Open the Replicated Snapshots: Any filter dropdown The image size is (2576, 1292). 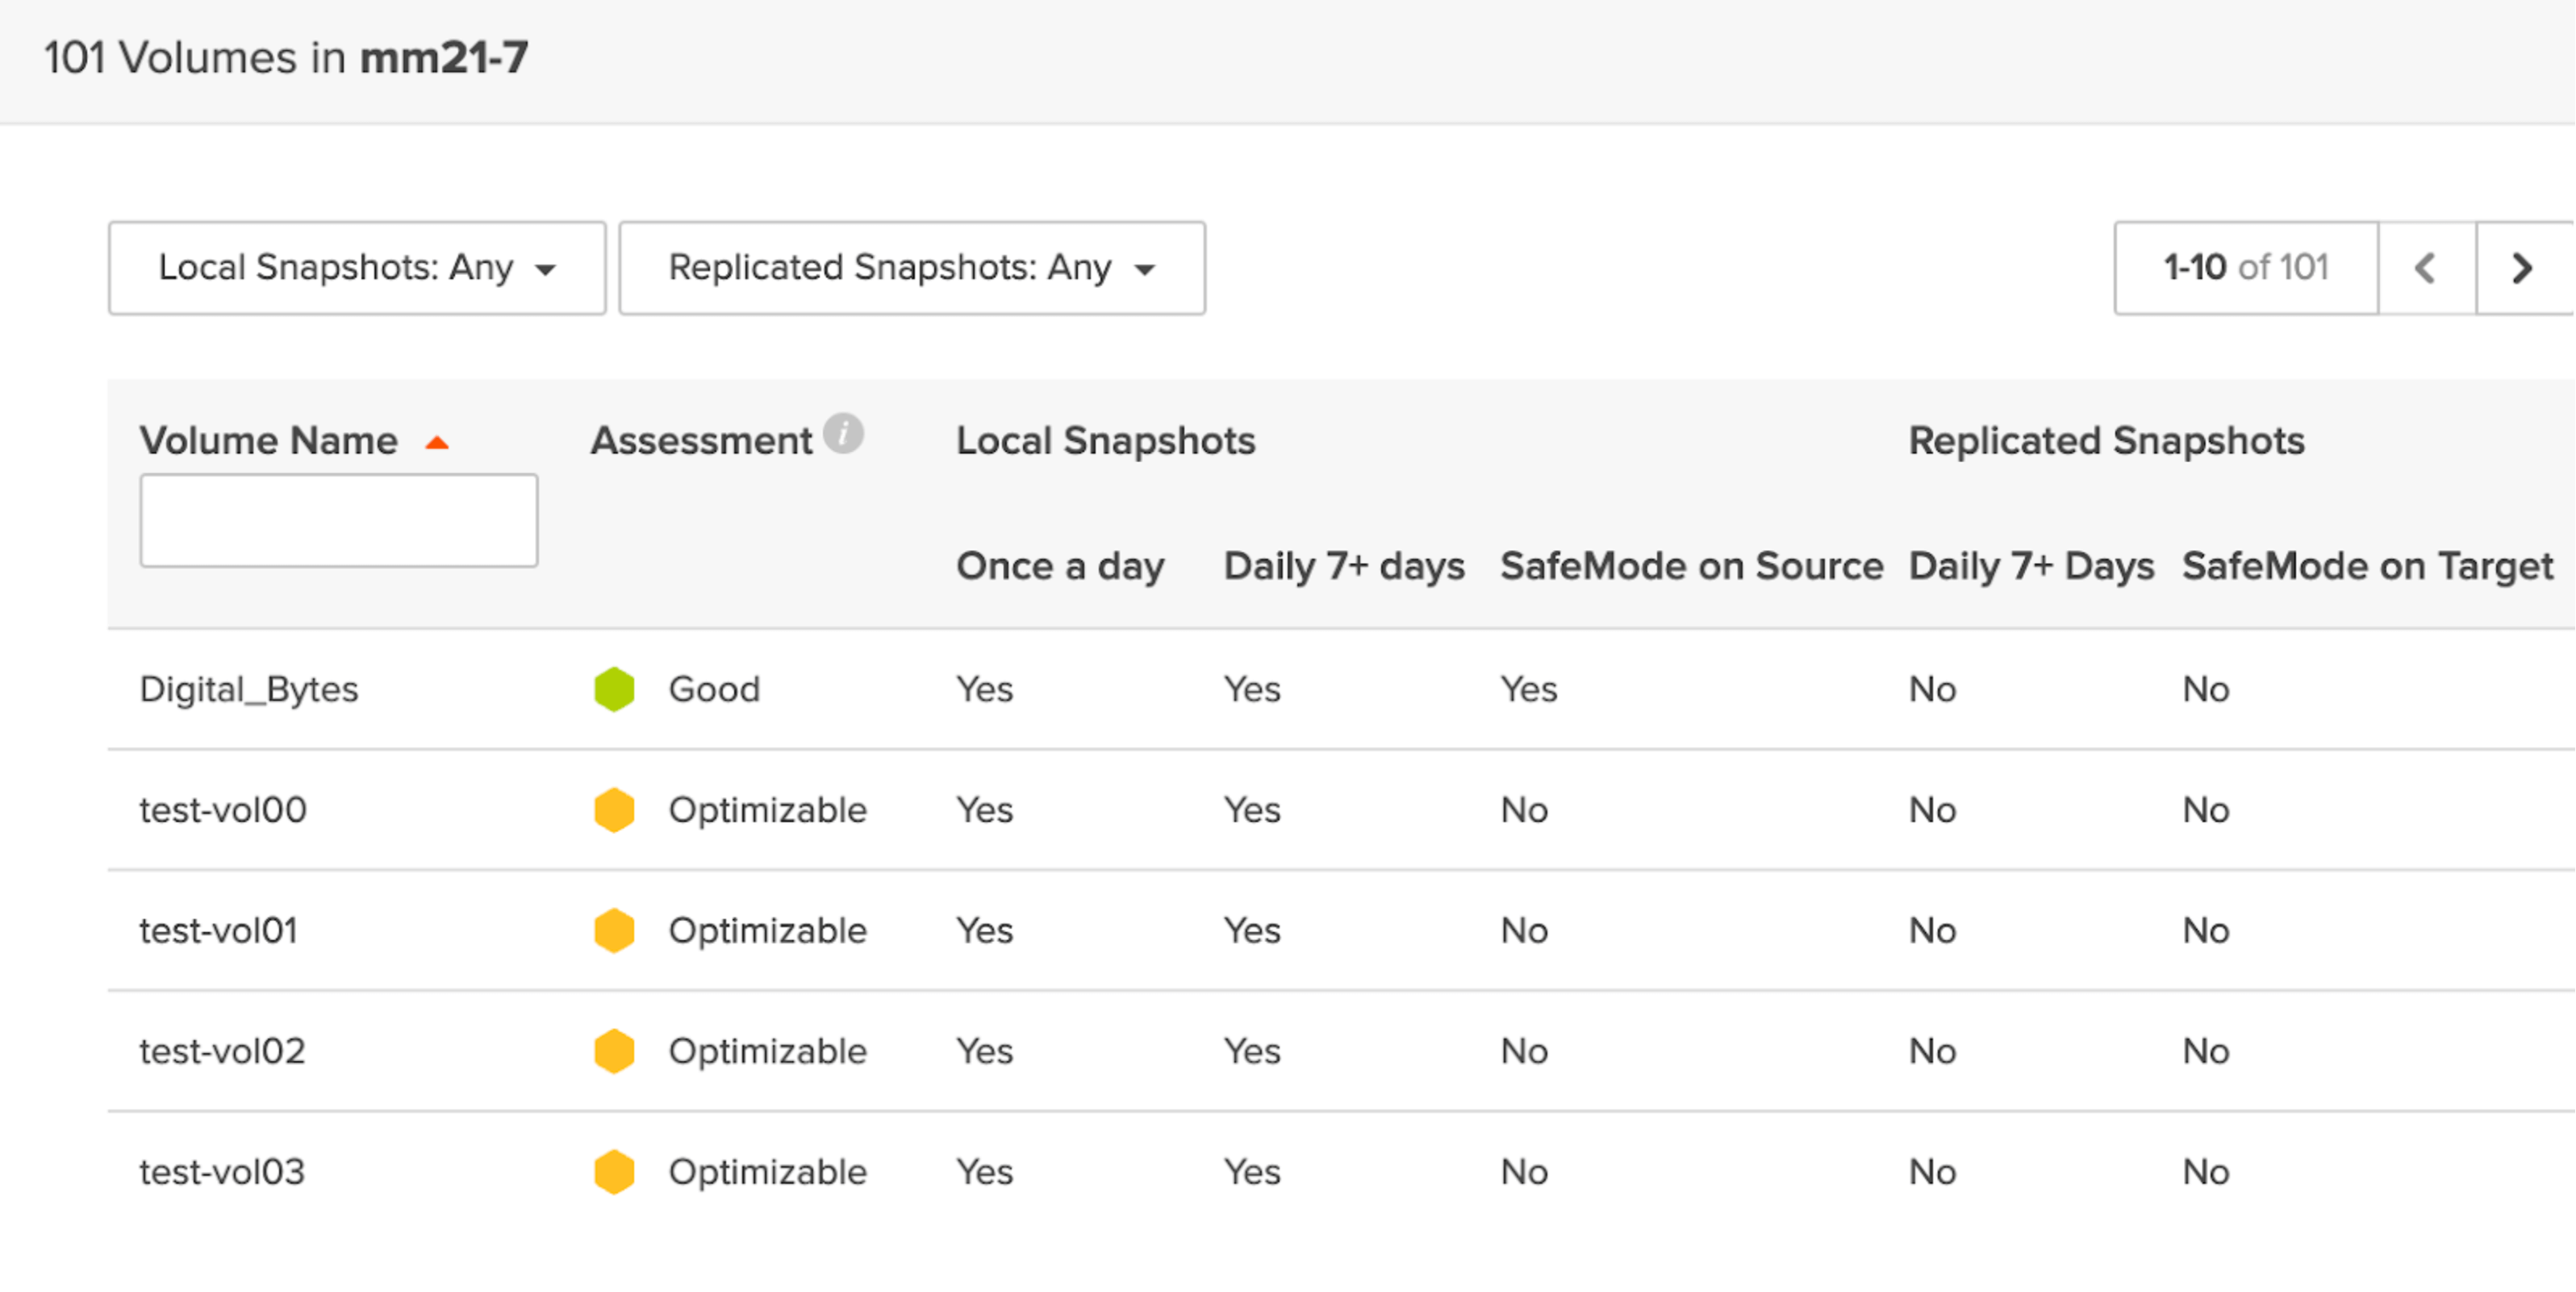tap(912, 268)
